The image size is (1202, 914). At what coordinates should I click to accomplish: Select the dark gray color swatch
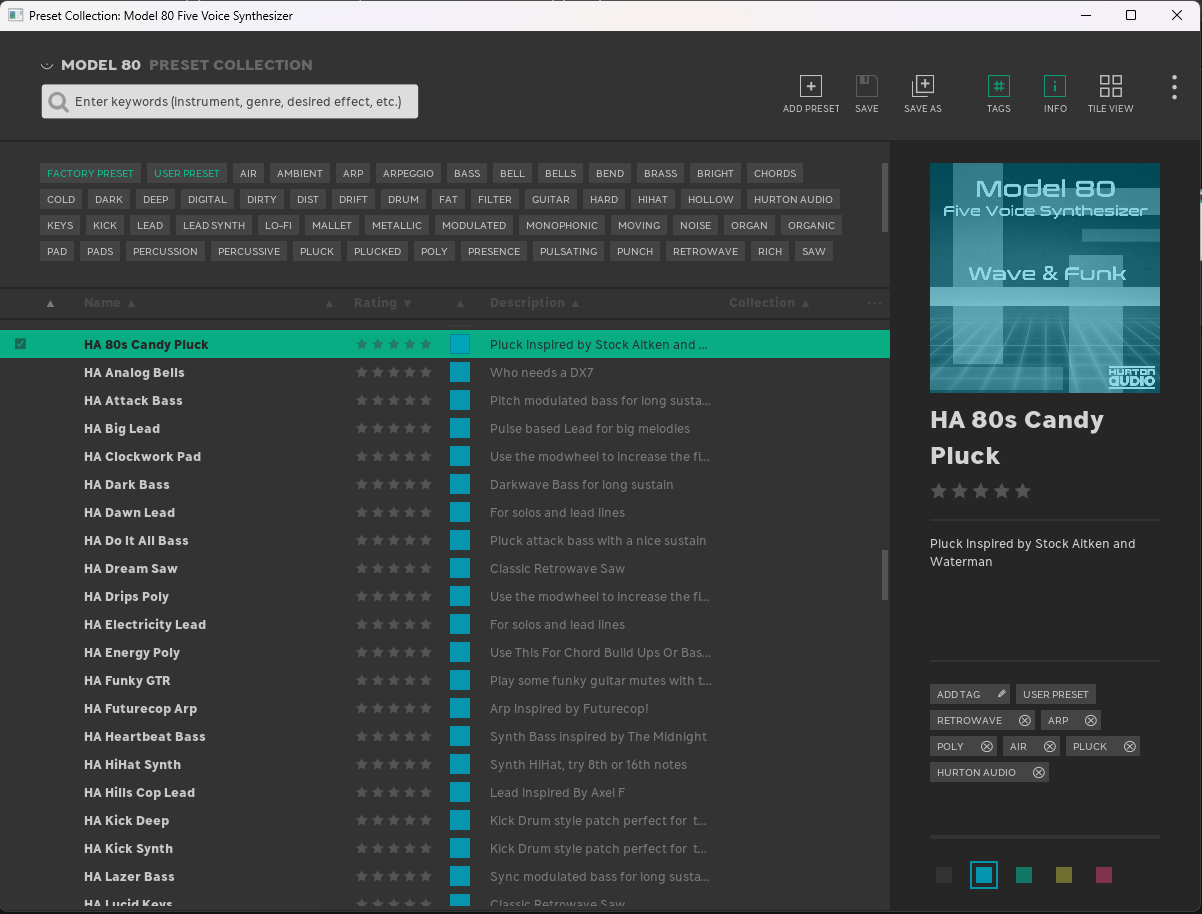click(944, 875)
